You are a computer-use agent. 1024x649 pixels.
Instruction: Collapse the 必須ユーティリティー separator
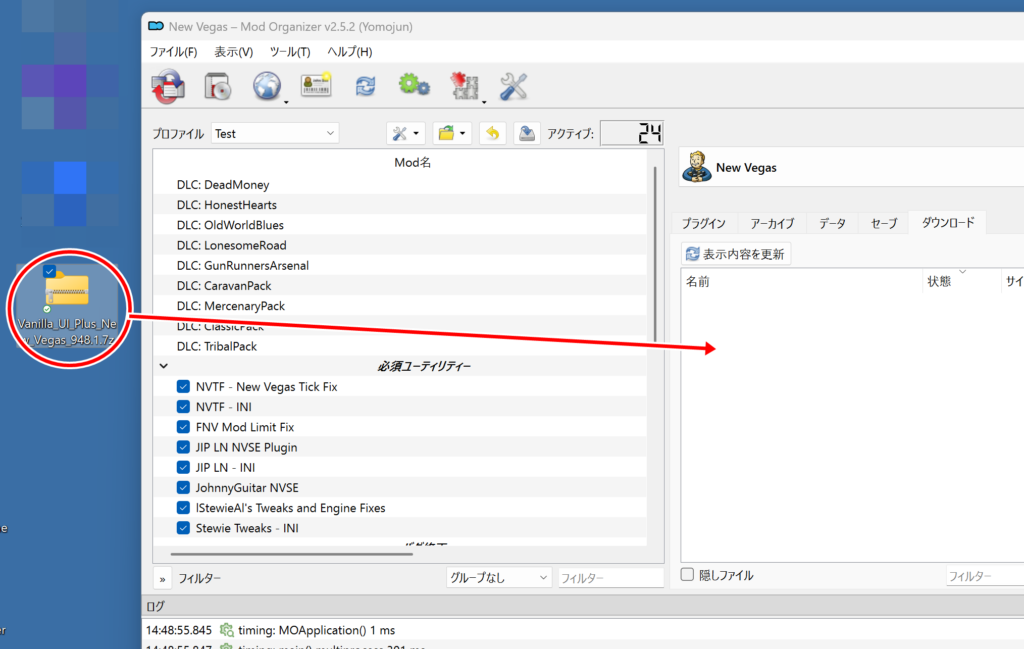tap(164, 366)
